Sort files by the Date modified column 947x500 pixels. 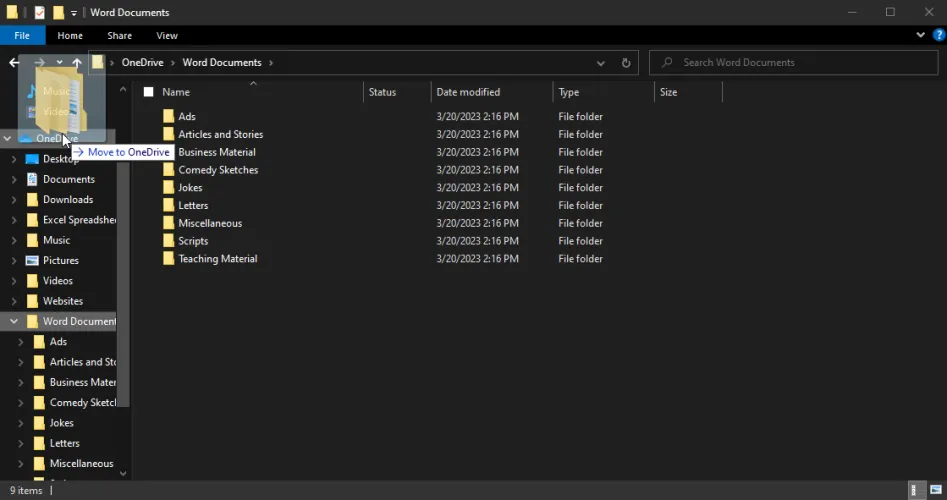click(x=468, y=92)
